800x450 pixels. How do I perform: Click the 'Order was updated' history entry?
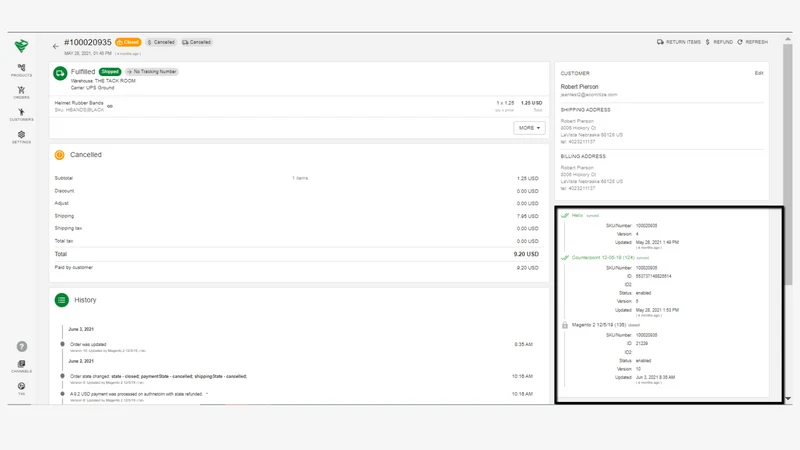pos(88,344)
